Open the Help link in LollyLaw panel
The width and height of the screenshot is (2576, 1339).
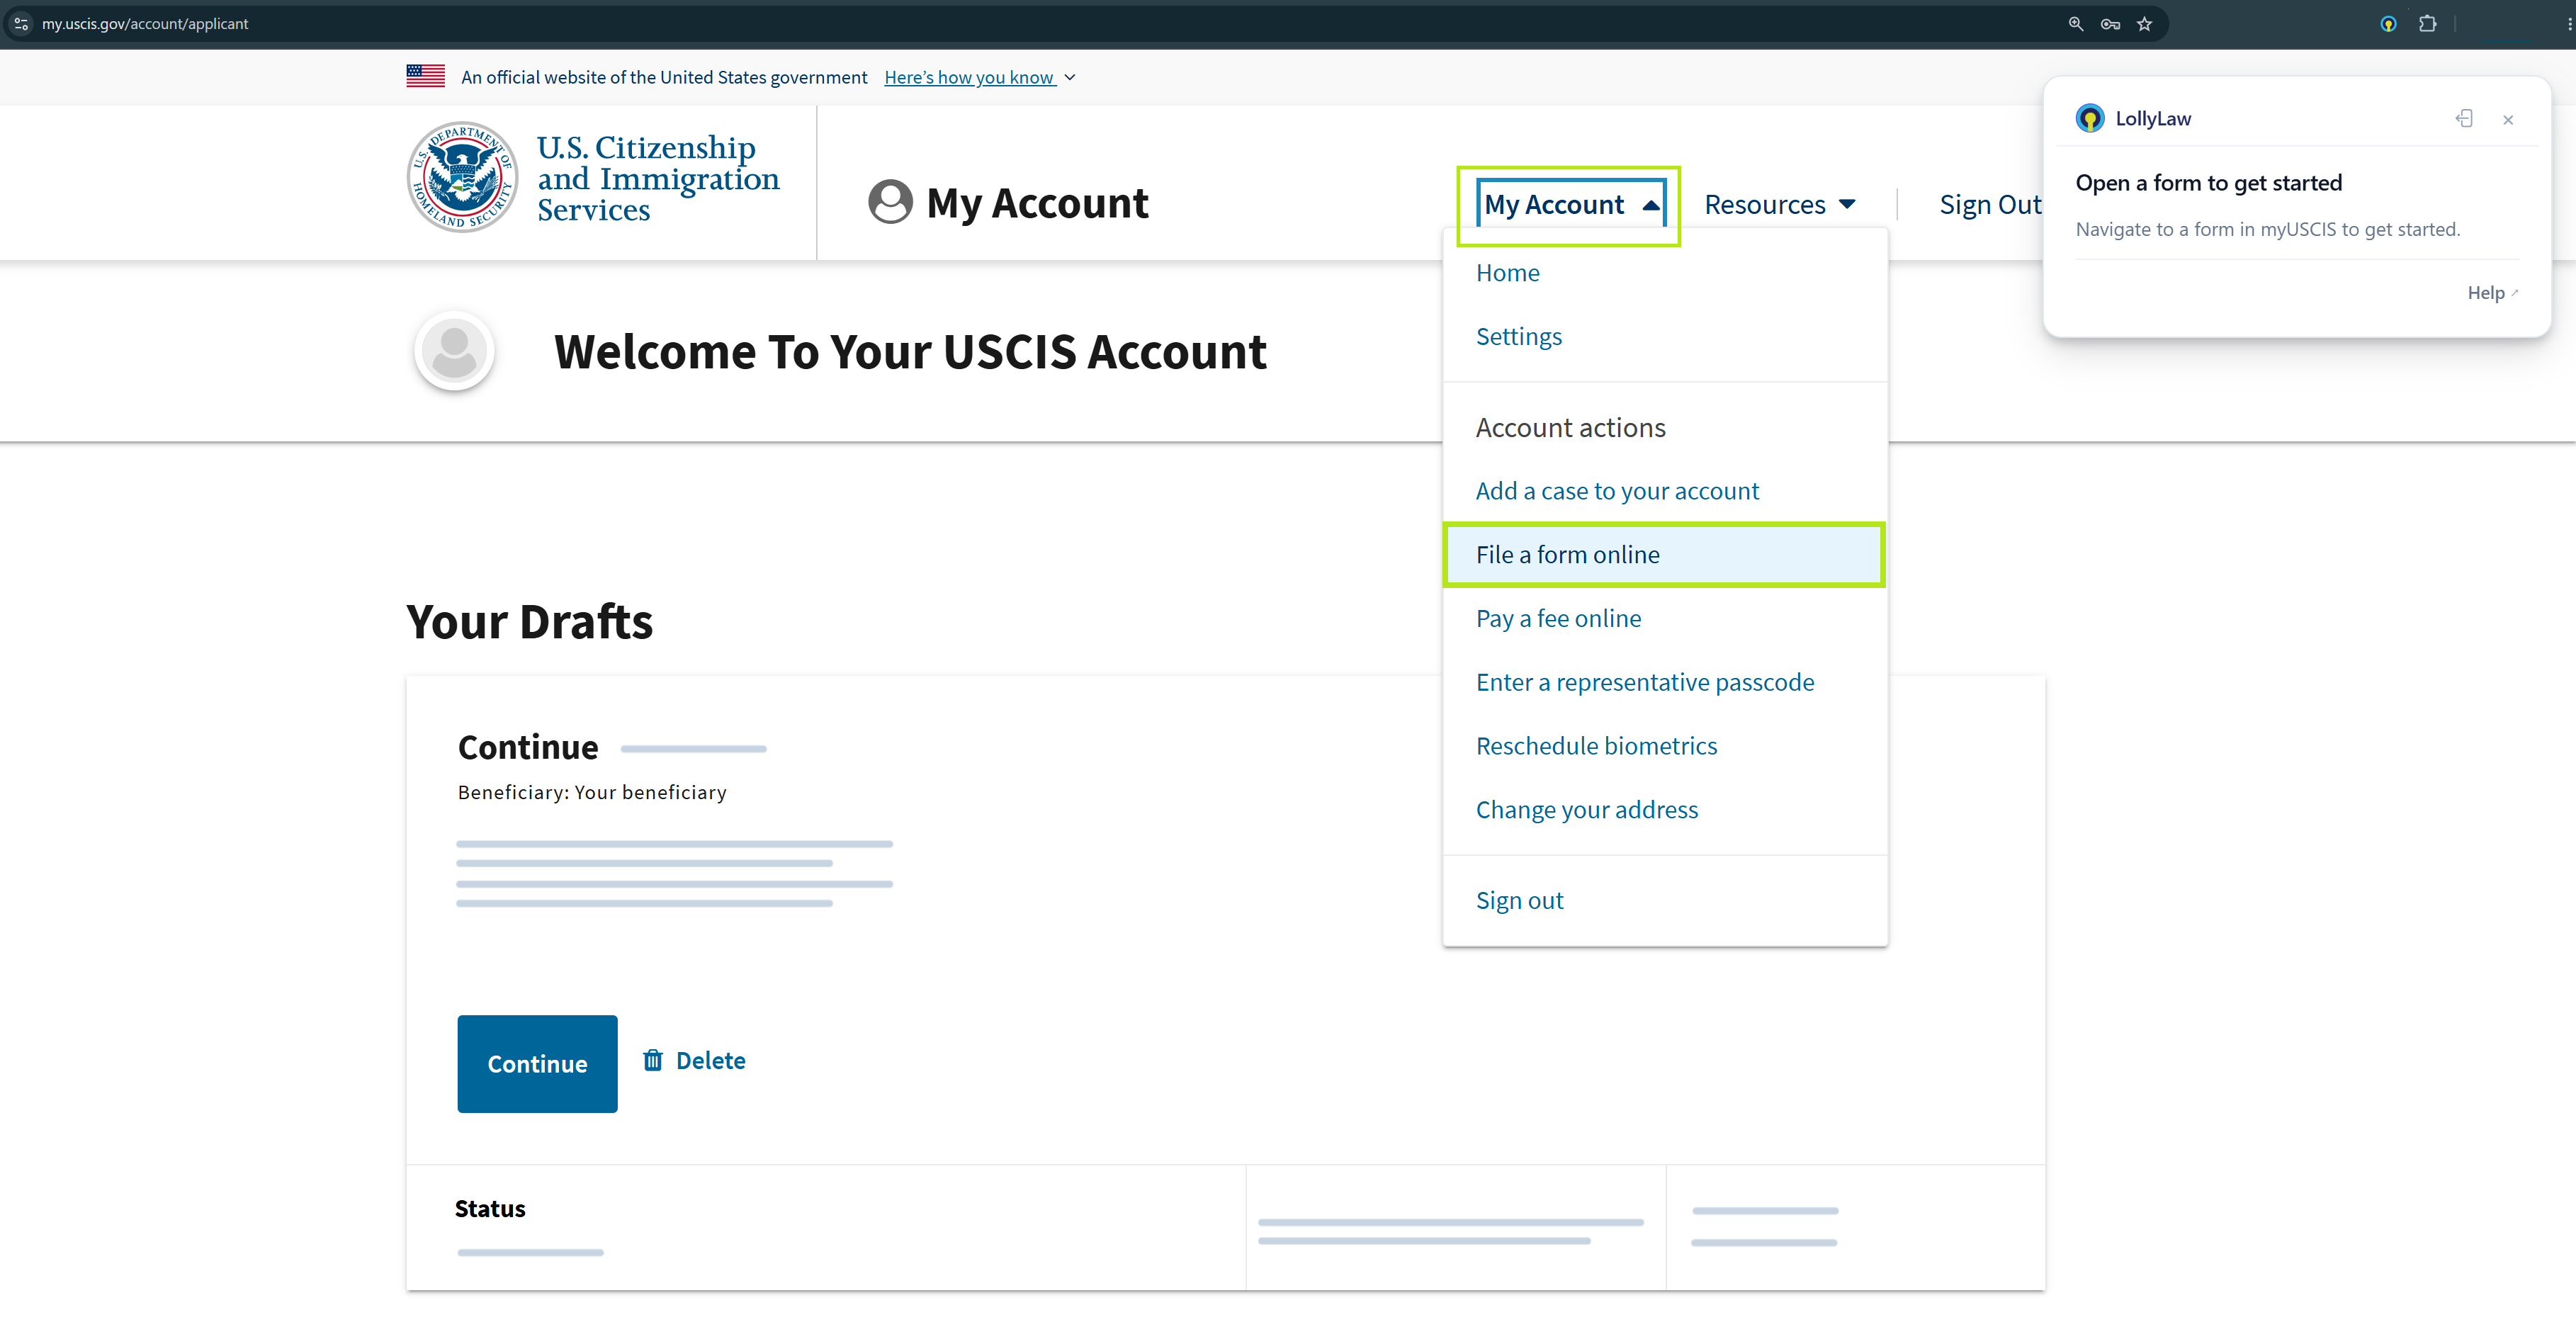click(x=2492, y=293)
